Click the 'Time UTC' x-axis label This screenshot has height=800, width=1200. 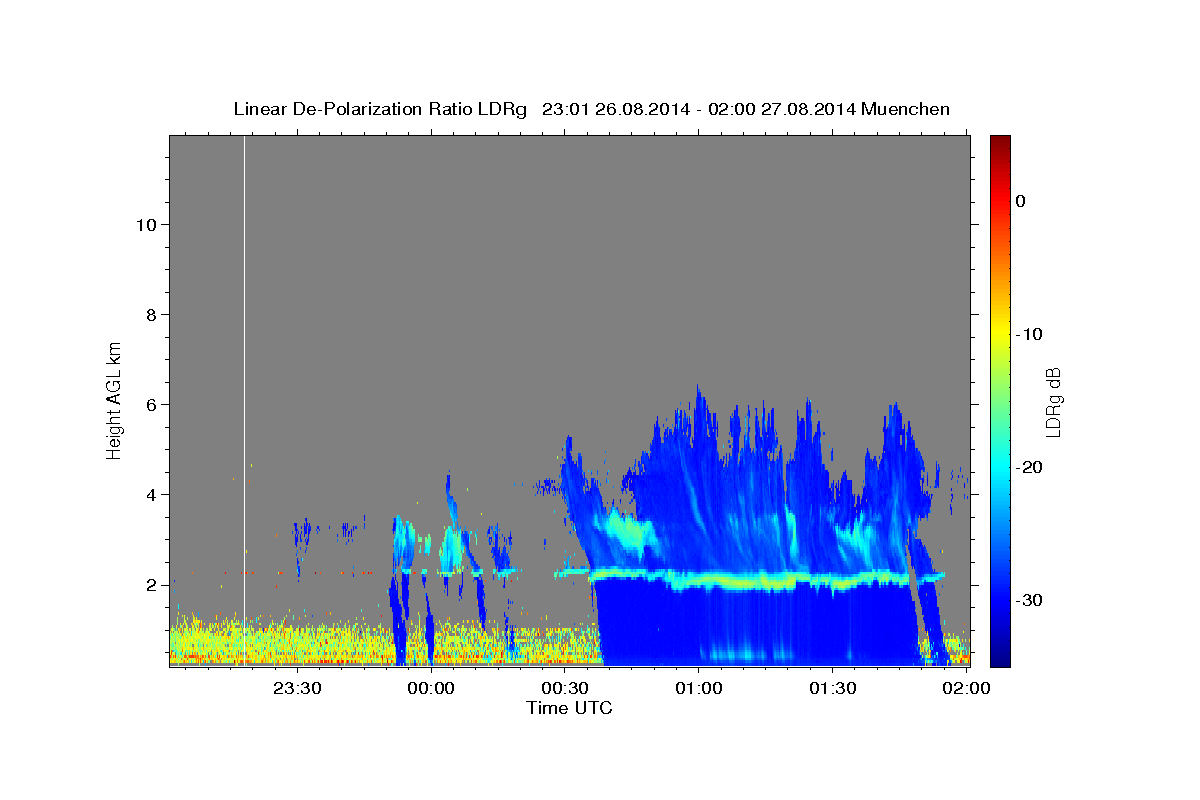[x=569, y=709]
